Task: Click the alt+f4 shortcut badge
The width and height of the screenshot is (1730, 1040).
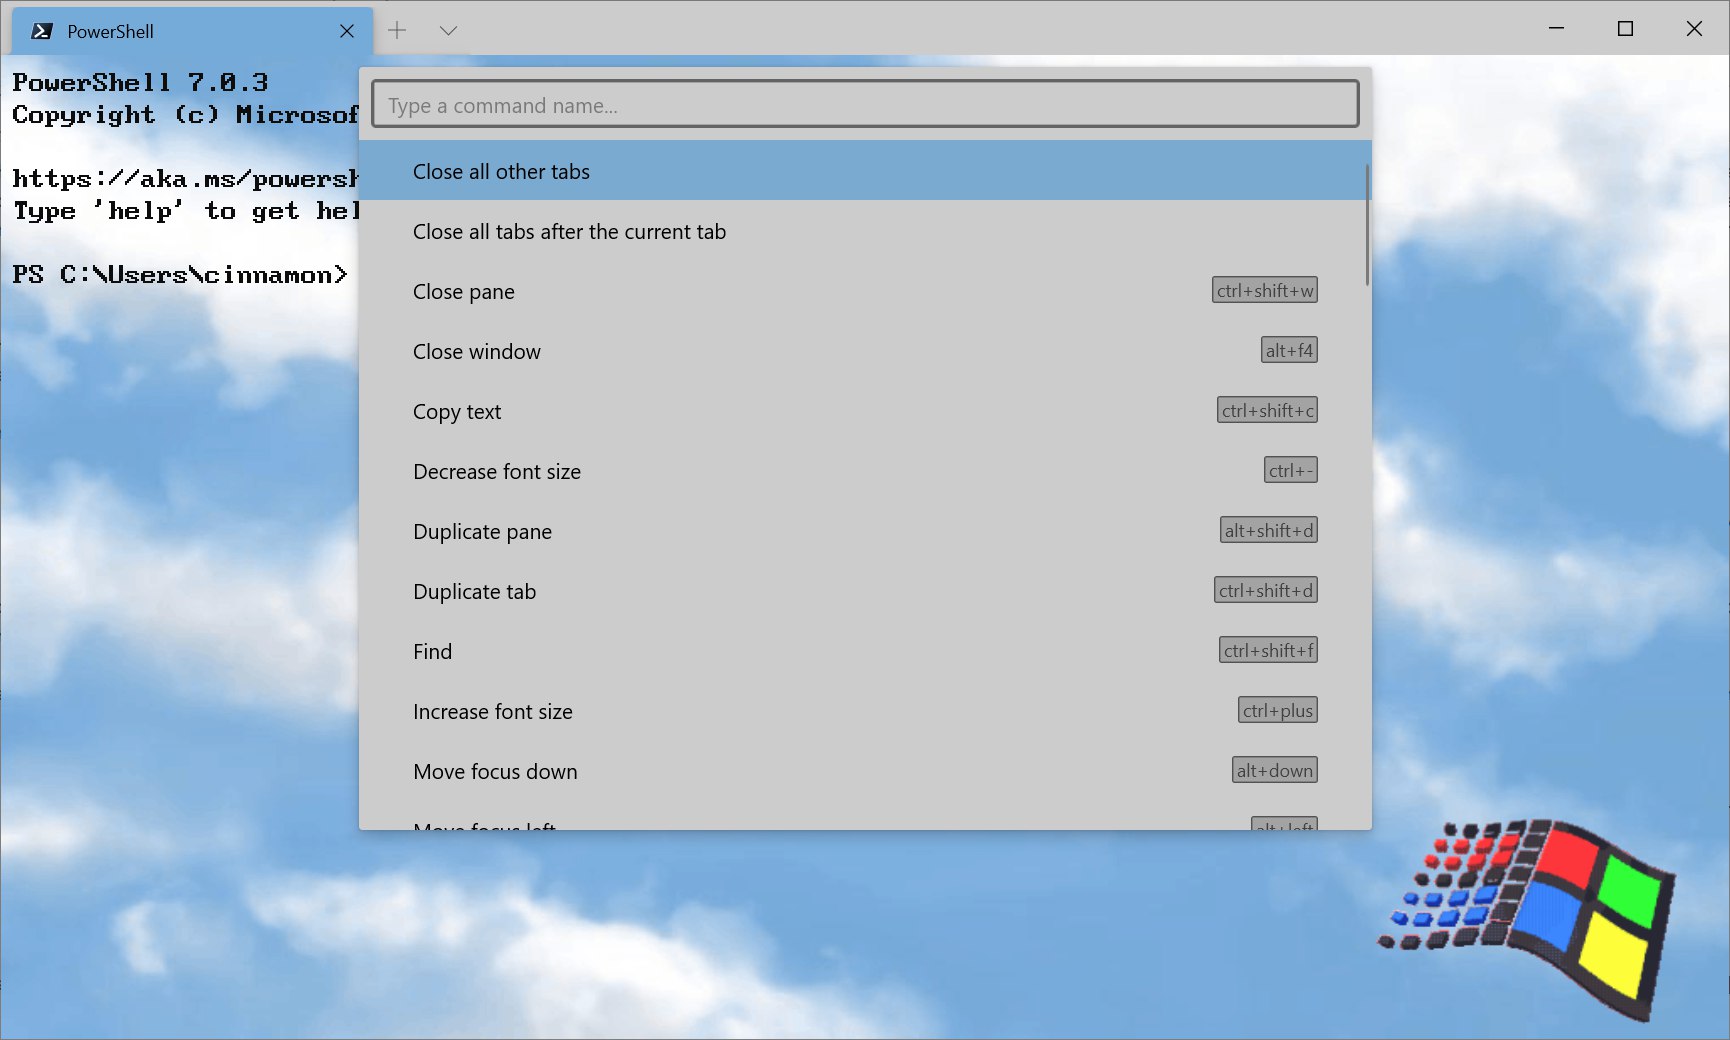Action: (1289, 350)
